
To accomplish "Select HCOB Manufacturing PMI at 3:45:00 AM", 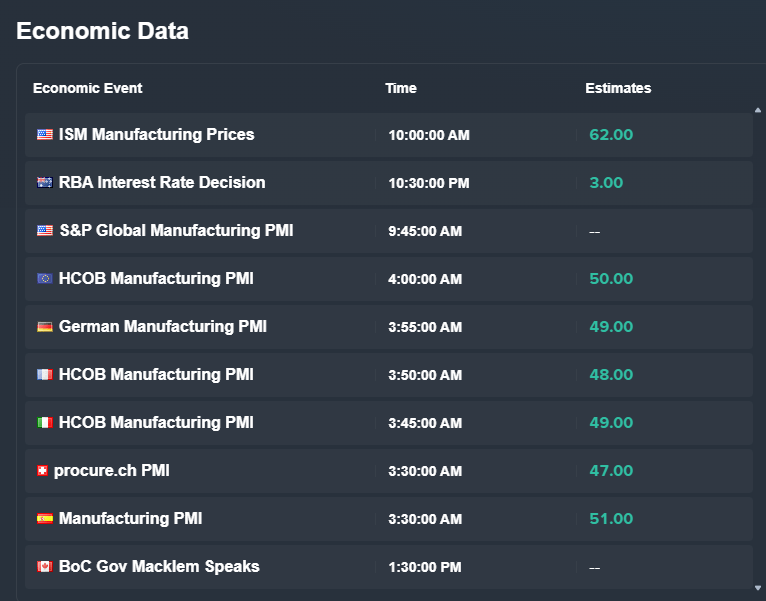I will [x=156, y=422].
